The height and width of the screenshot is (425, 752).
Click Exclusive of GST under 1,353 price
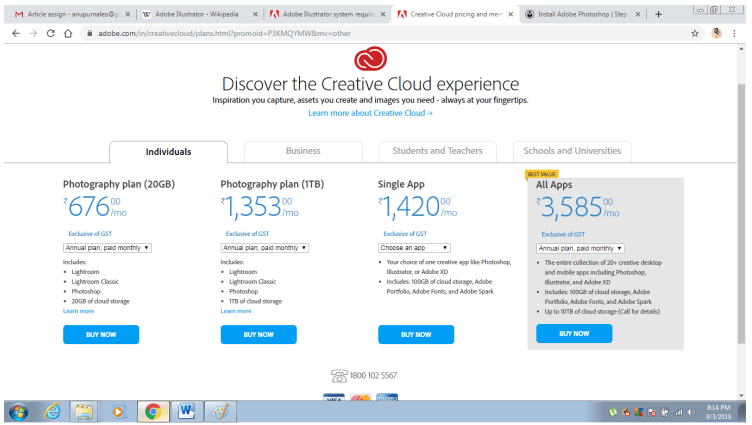247,234
